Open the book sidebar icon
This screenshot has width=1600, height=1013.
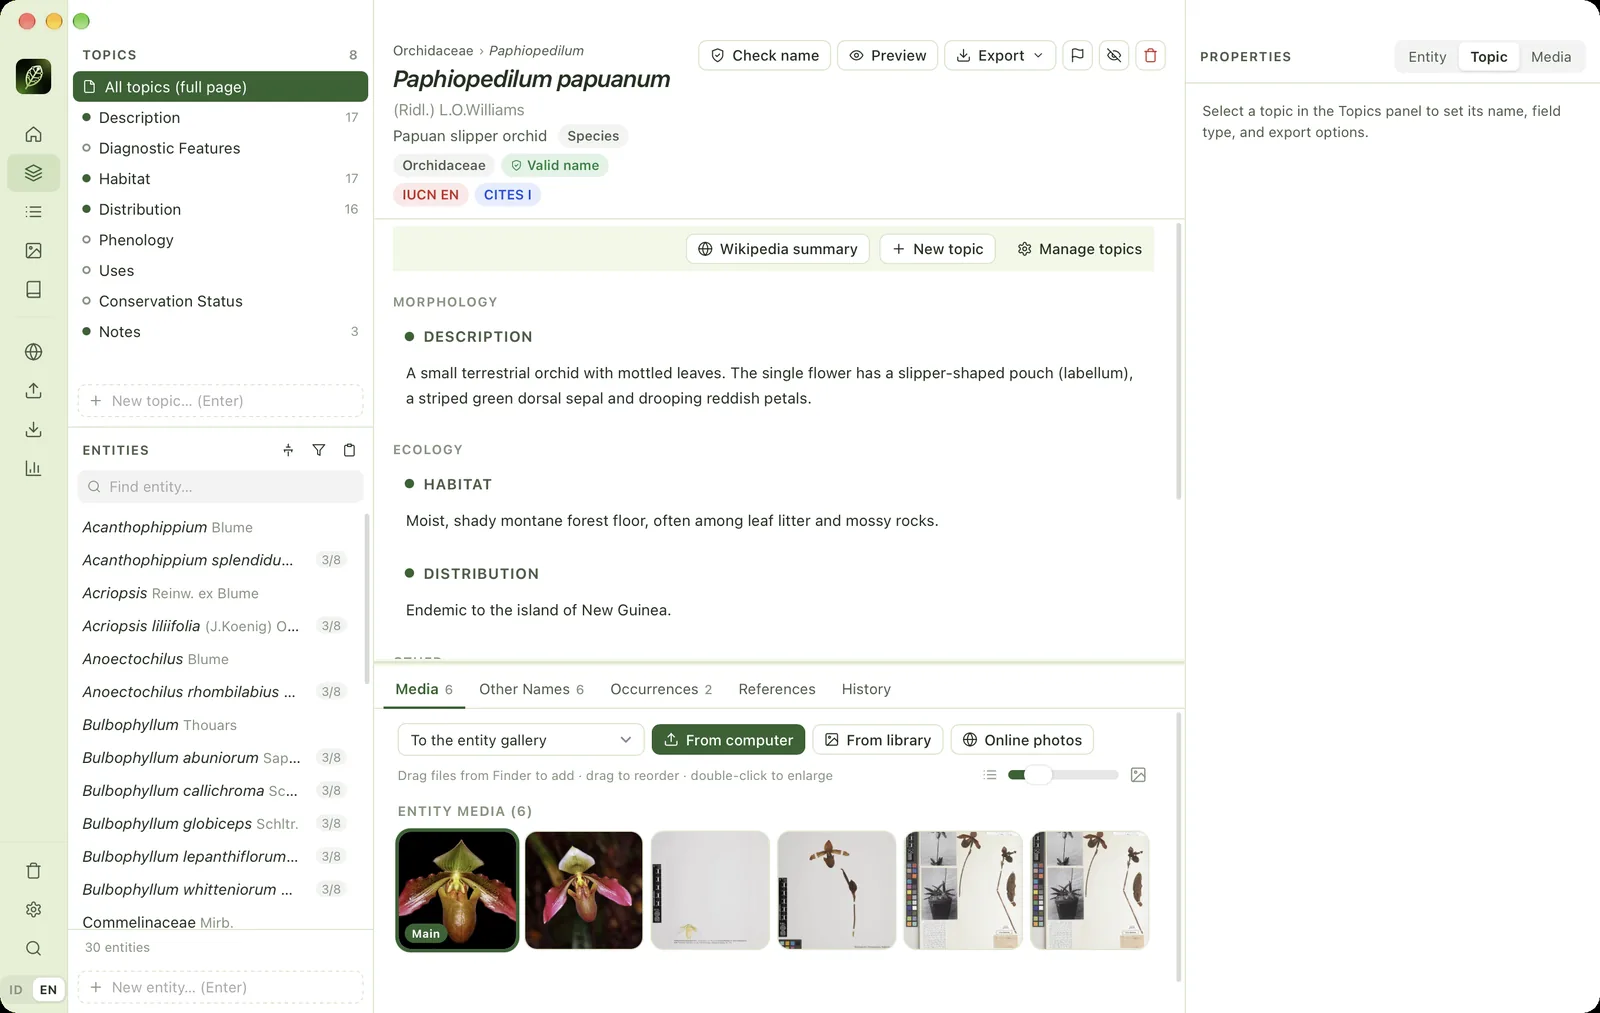click(x=33, y=290)
